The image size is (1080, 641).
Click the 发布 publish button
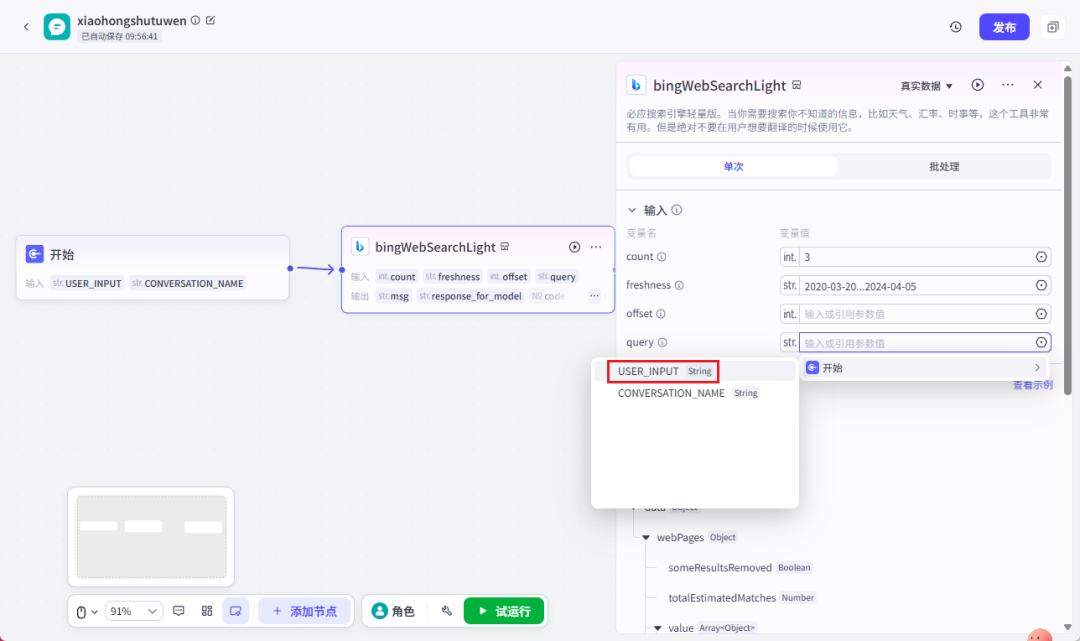click(x=1004, y=27)
